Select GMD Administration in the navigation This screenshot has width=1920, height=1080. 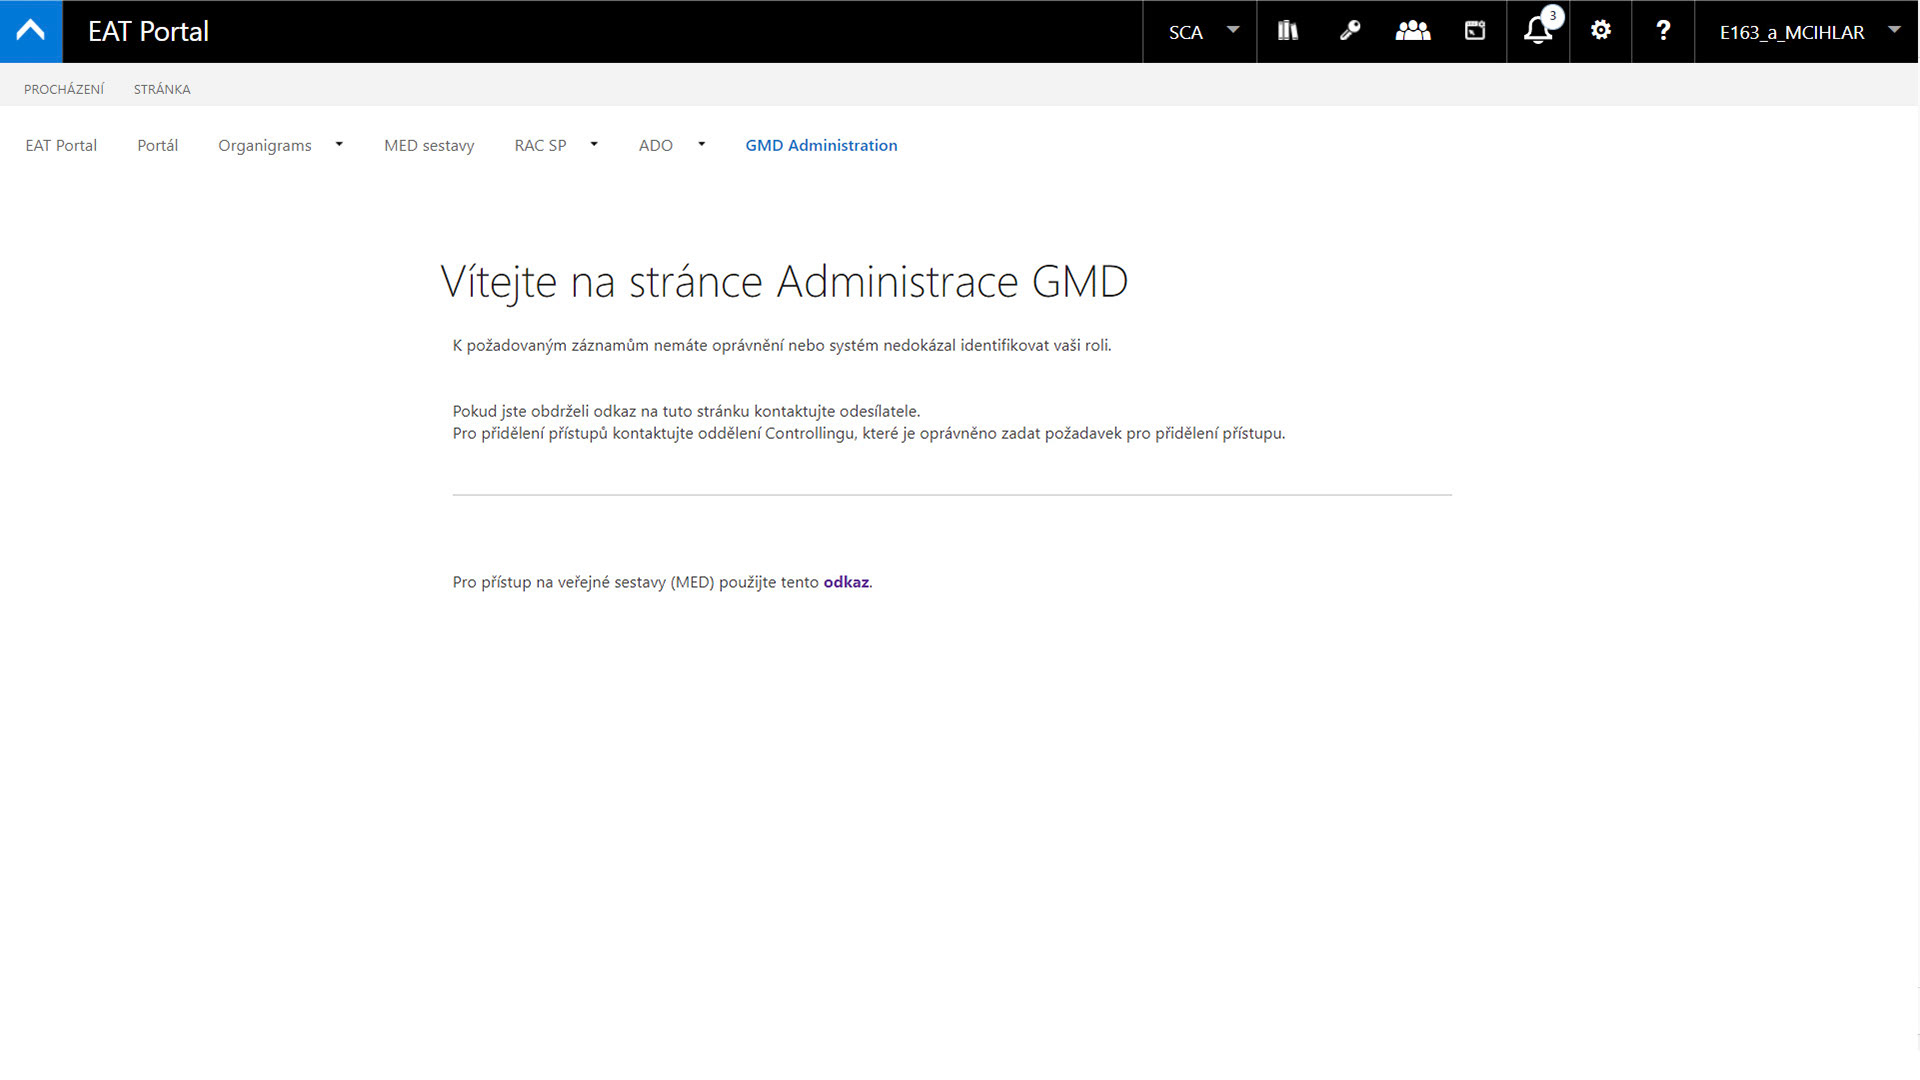pyautogui.click(x=821, y=145)
